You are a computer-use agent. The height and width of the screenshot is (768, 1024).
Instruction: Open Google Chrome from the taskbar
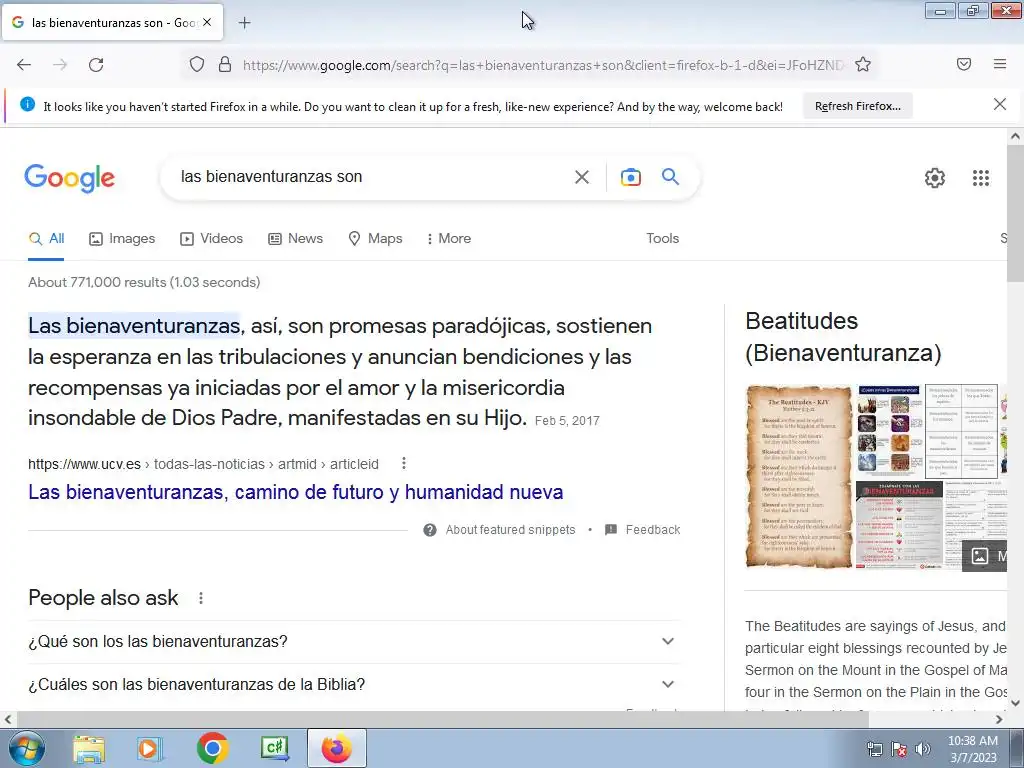point(212,748)
